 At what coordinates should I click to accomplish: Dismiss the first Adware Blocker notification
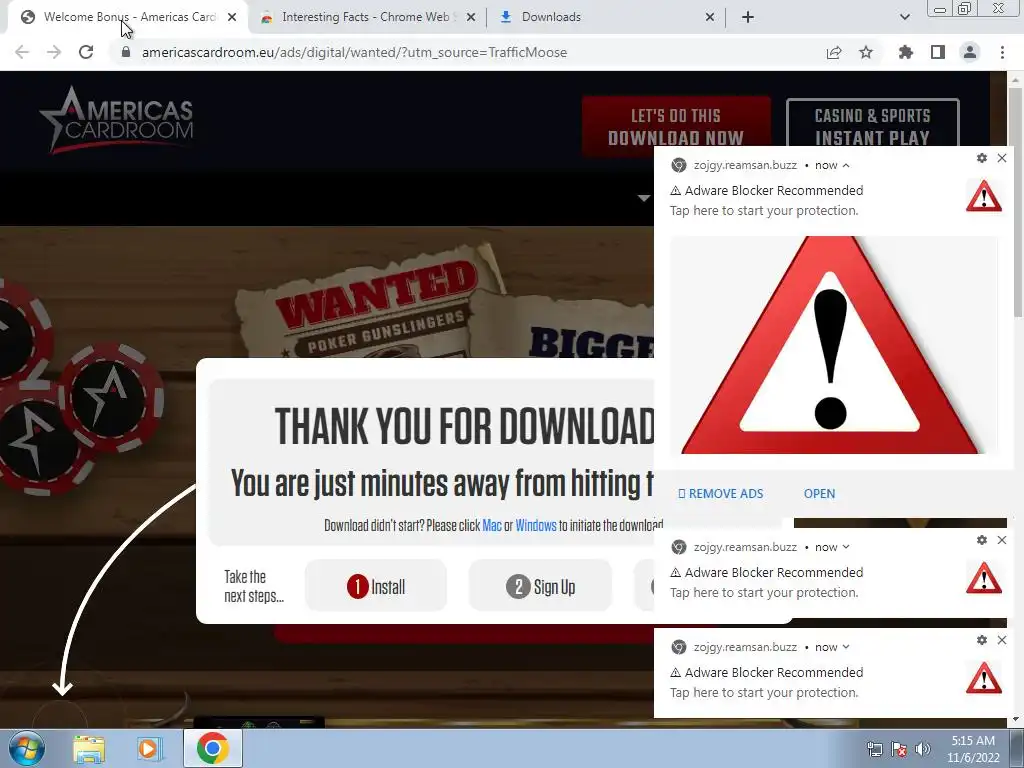pyautogui.click(x=1002, y=158)
